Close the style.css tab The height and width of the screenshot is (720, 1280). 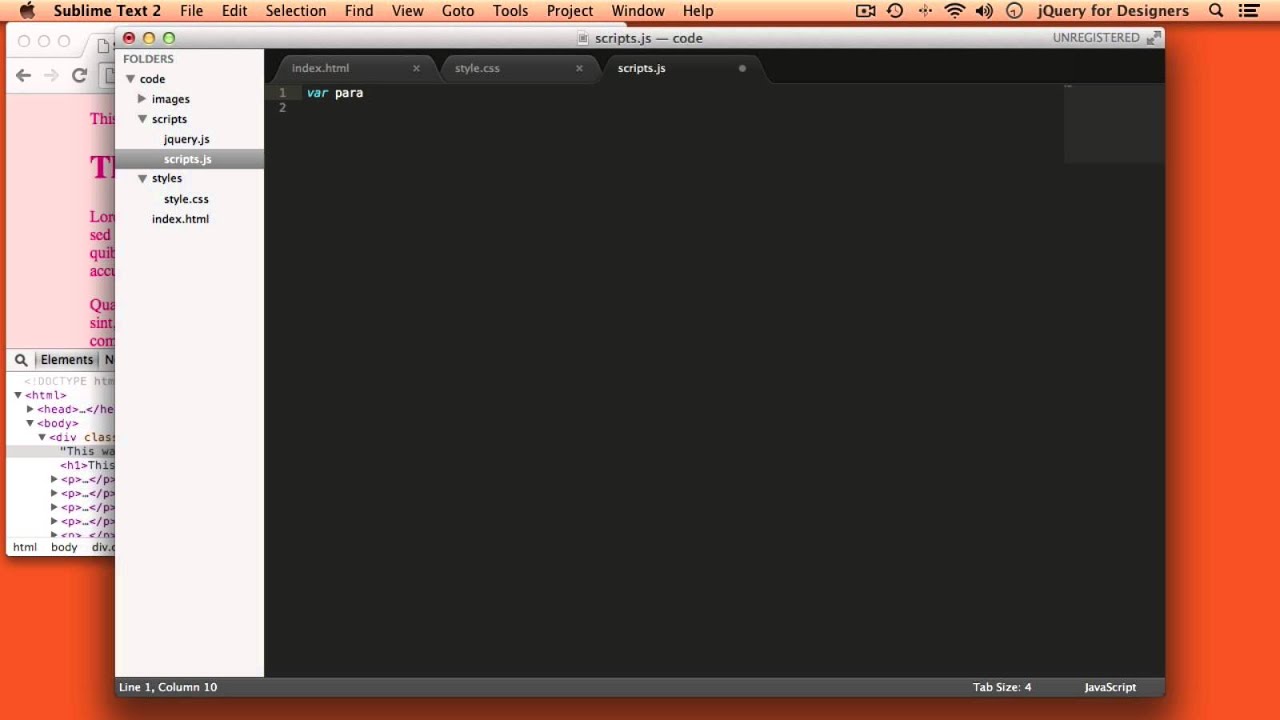(x=579, y=68)
